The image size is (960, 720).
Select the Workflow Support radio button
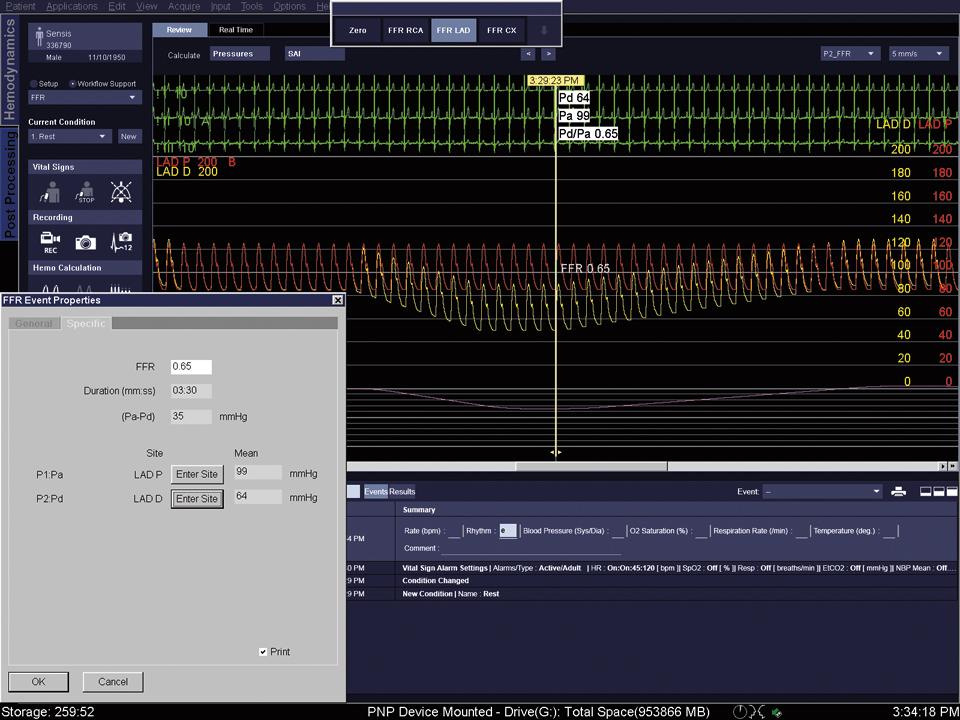[71, 84]
